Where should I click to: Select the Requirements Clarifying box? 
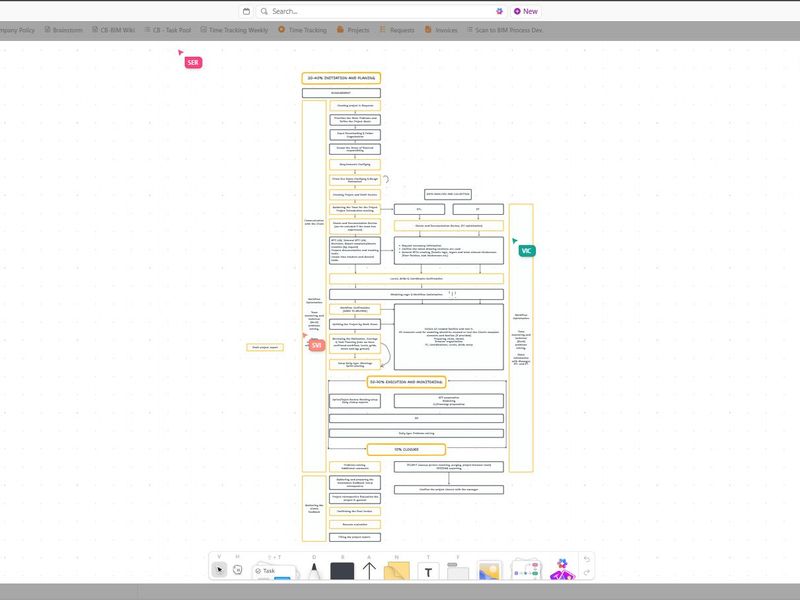[x=355, y=164]
